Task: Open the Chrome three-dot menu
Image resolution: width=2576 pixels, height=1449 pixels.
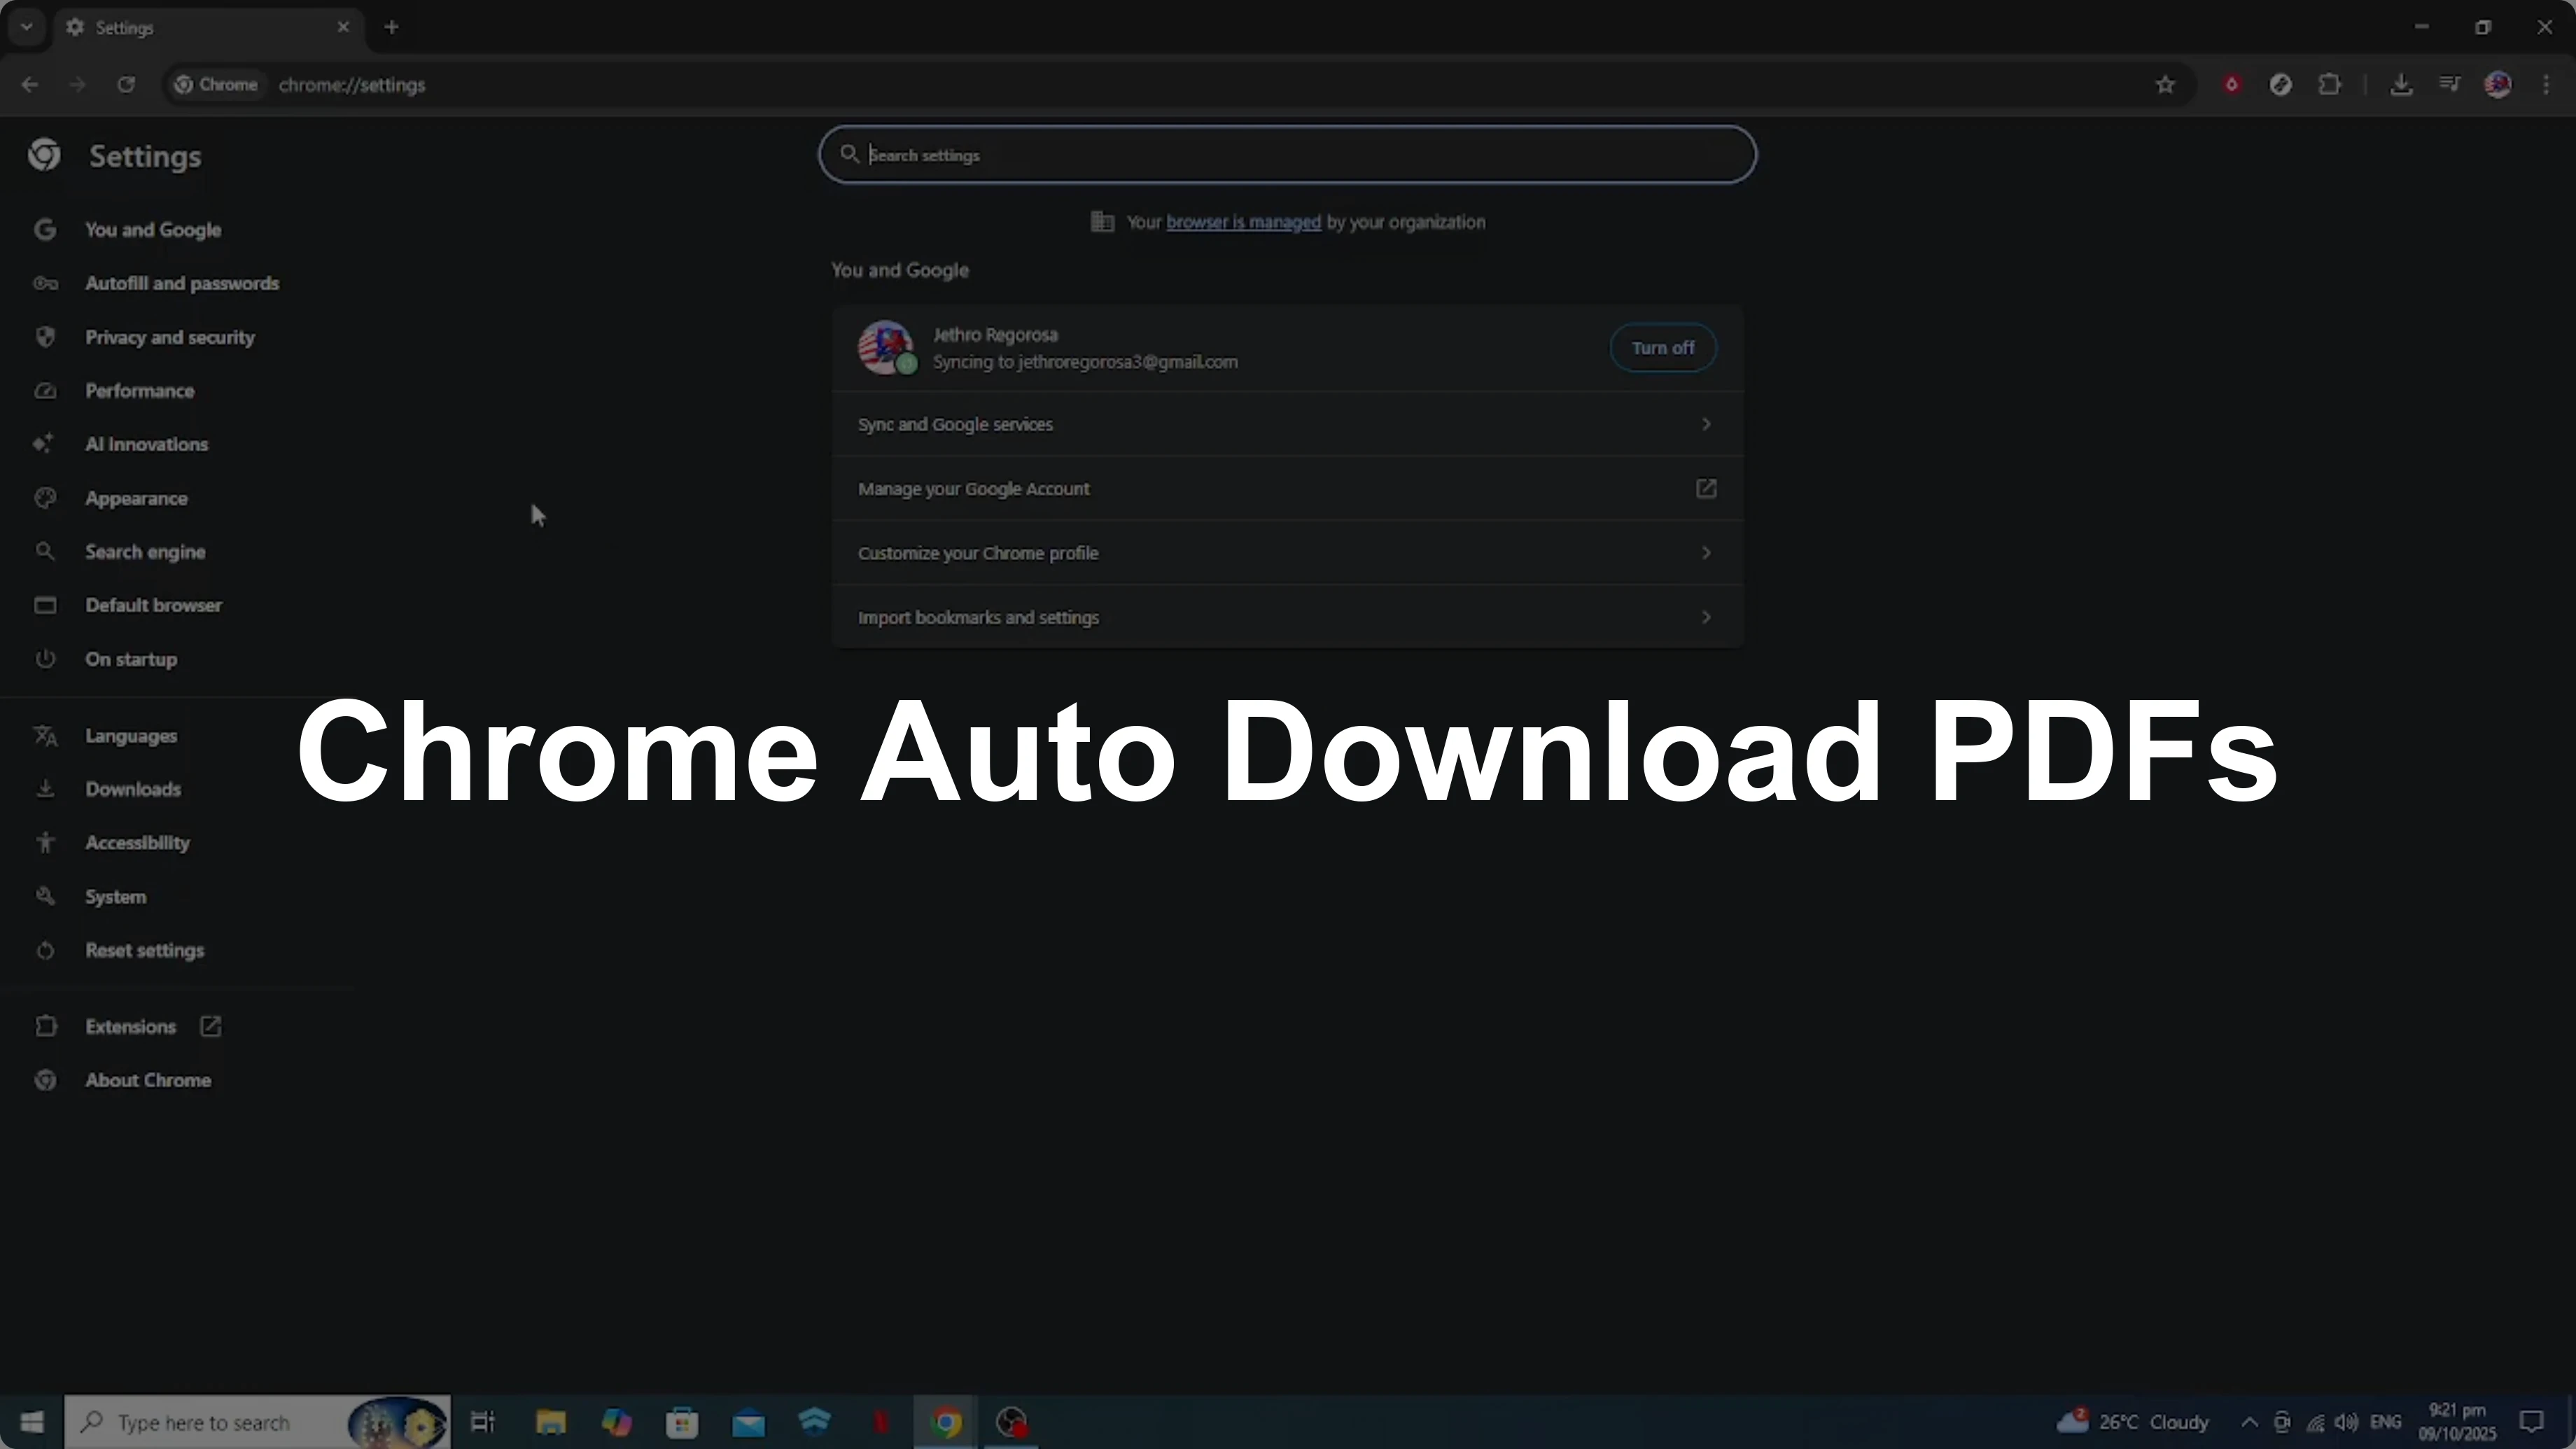Action: (x=2546, y=85)
